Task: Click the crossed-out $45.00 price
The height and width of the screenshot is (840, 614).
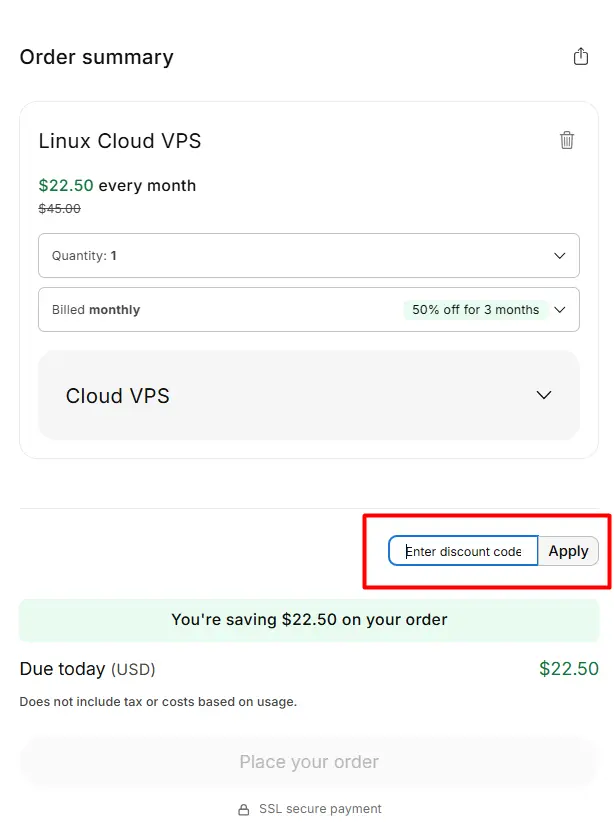Action: pyautogui.click(x=59, y=209)
